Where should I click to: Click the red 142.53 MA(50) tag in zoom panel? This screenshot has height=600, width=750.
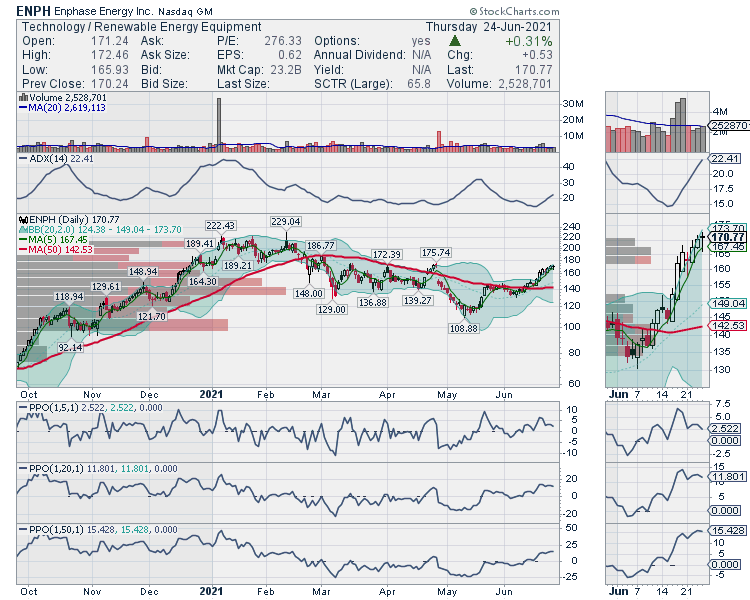727,325
